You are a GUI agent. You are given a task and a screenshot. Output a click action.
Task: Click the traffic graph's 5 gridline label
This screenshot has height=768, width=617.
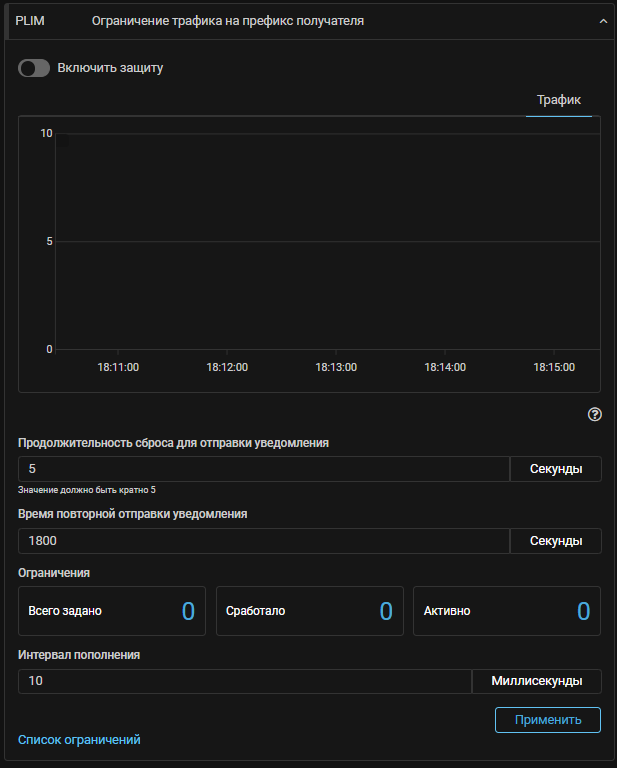pyautogui.click(x=49, y=241)
